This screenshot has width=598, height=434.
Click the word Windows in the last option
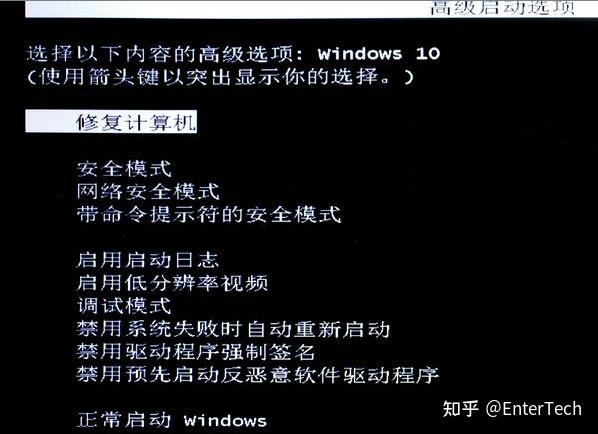[x=225, y=421]
